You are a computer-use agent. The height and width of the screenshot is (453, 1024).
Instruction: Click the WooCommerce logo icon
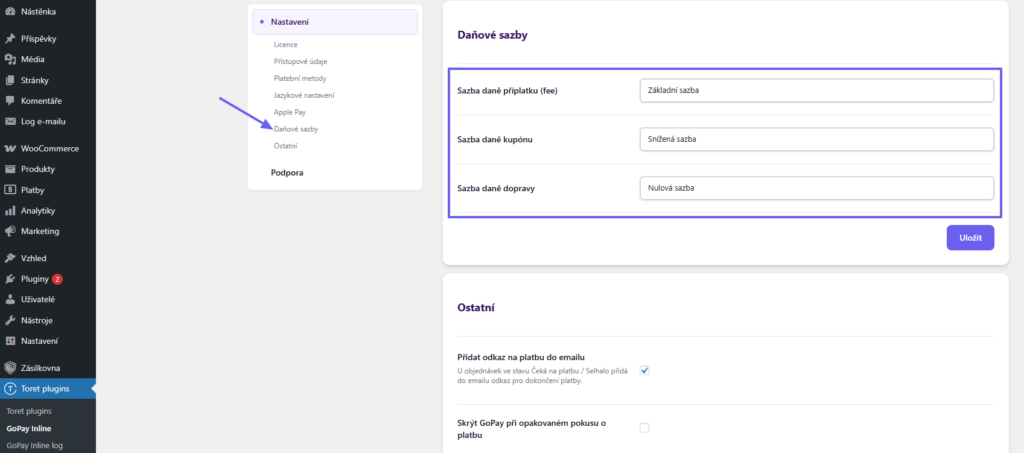[10, 149]
